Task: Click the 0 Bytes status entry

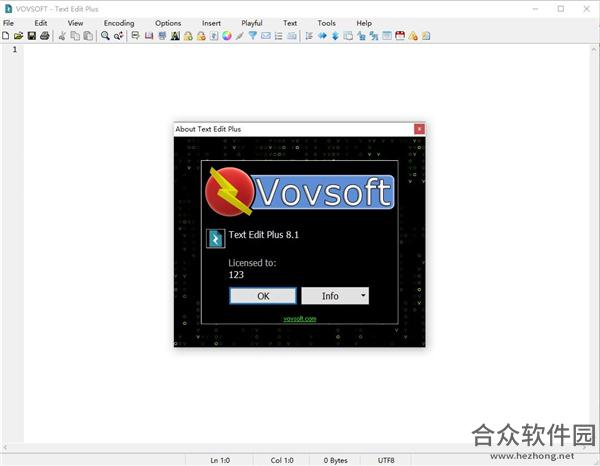Action: coord(335,460)
